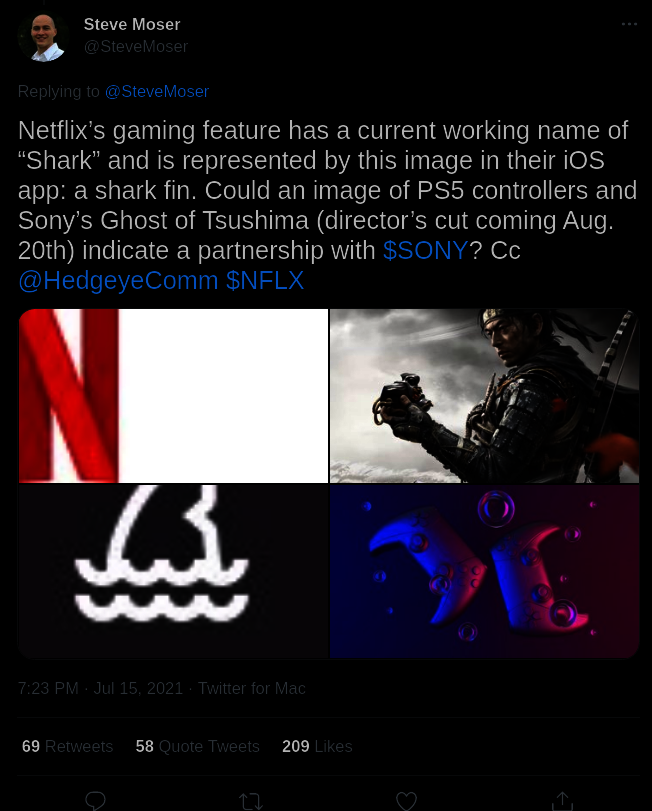This screenshot has width=652, height=811.
Task: Click the @SteveMoser handle under name
Action: 136,47
